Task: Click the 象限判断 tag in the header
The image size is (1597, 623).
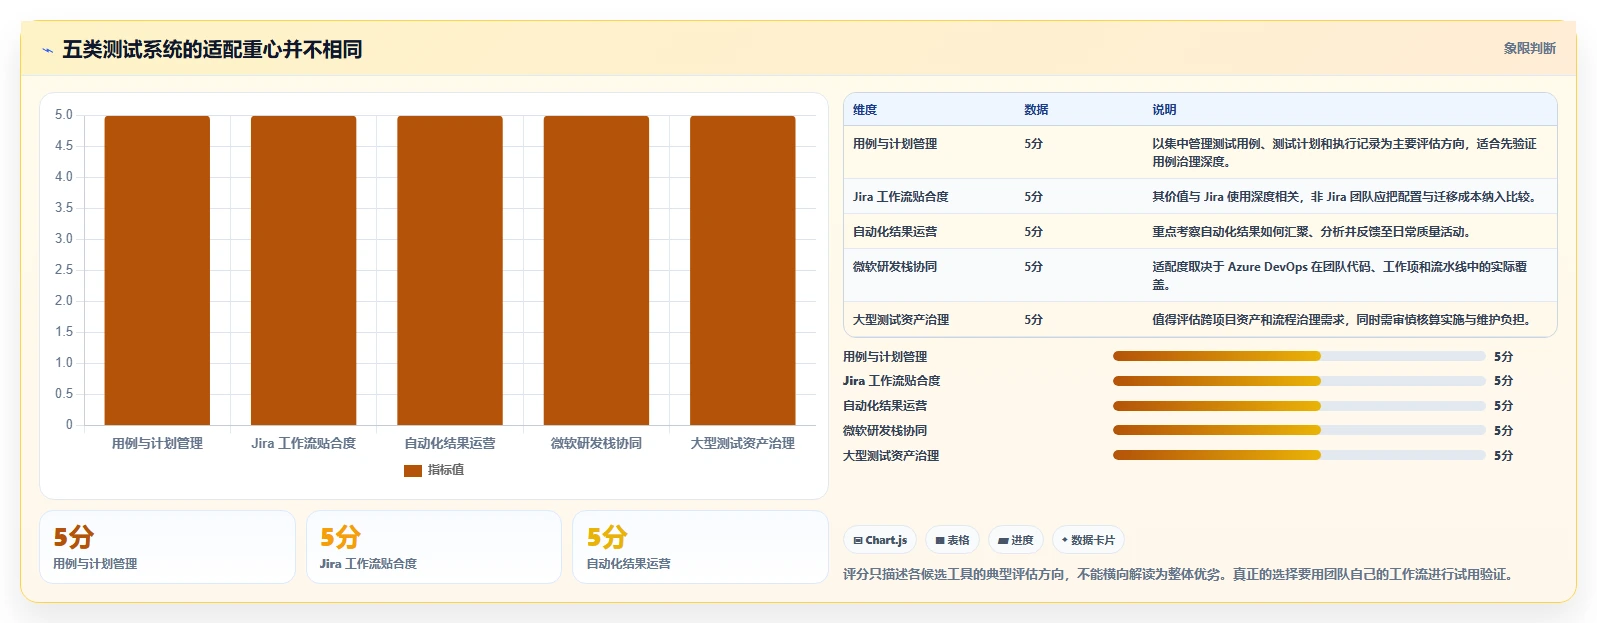Action: pyautogui.click(x=1529, y=48)
